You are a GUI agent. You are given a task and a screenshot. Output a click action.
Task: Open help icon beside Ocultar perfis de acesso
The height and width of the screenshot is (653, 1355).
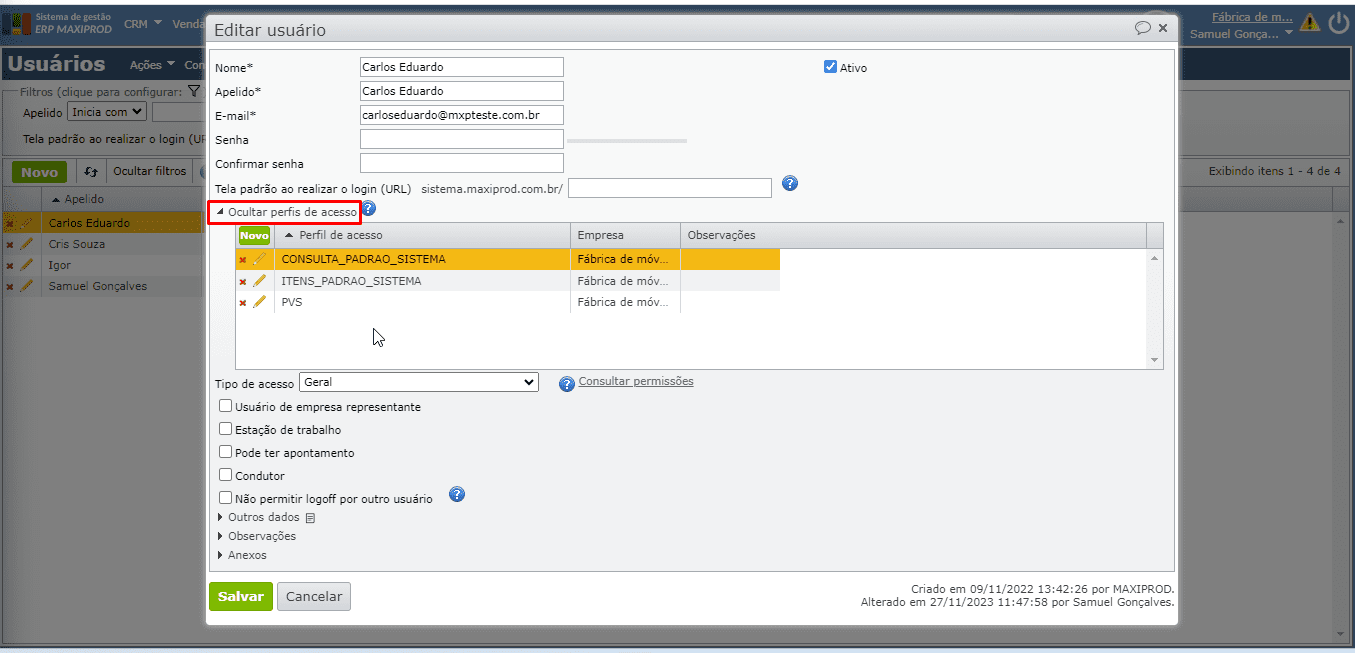(x=368, y=209)
